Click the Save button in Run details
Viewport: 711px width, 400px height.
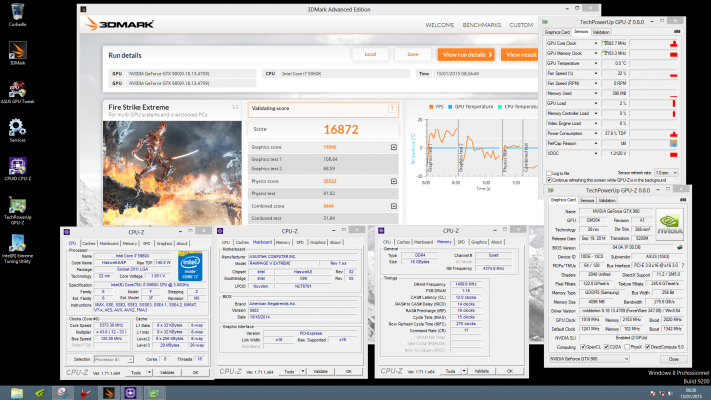pos(413,54)
